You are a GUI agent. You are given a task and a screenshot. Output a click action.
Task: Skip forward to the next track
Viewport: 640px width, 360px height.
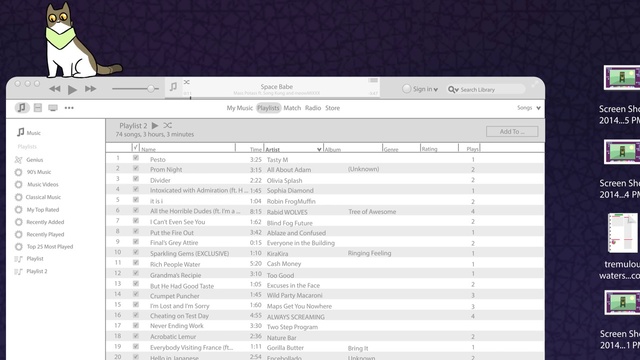coord(91,89)
